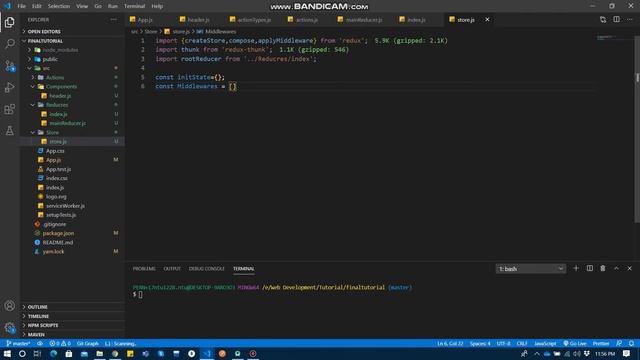640x360 pixels.
Task: Expand the Timeline section
Action: pos(73,316)
